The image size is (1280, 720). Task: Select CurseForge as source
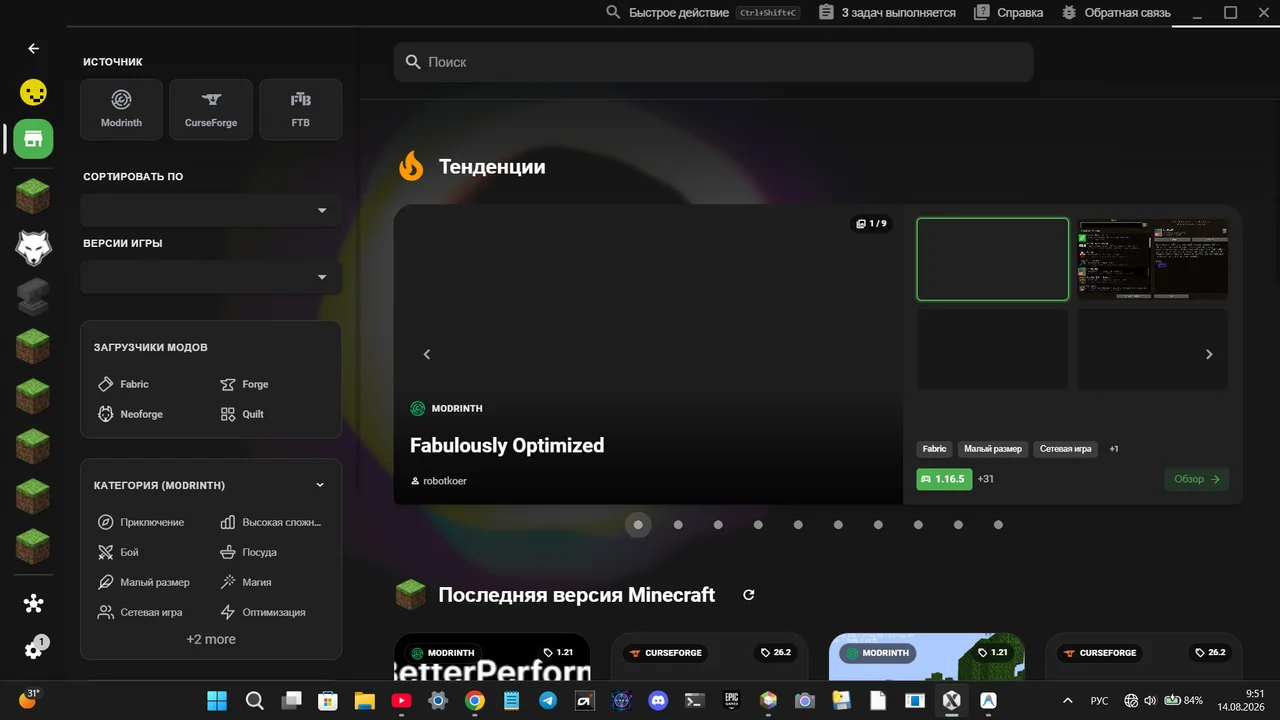[211, 110]
